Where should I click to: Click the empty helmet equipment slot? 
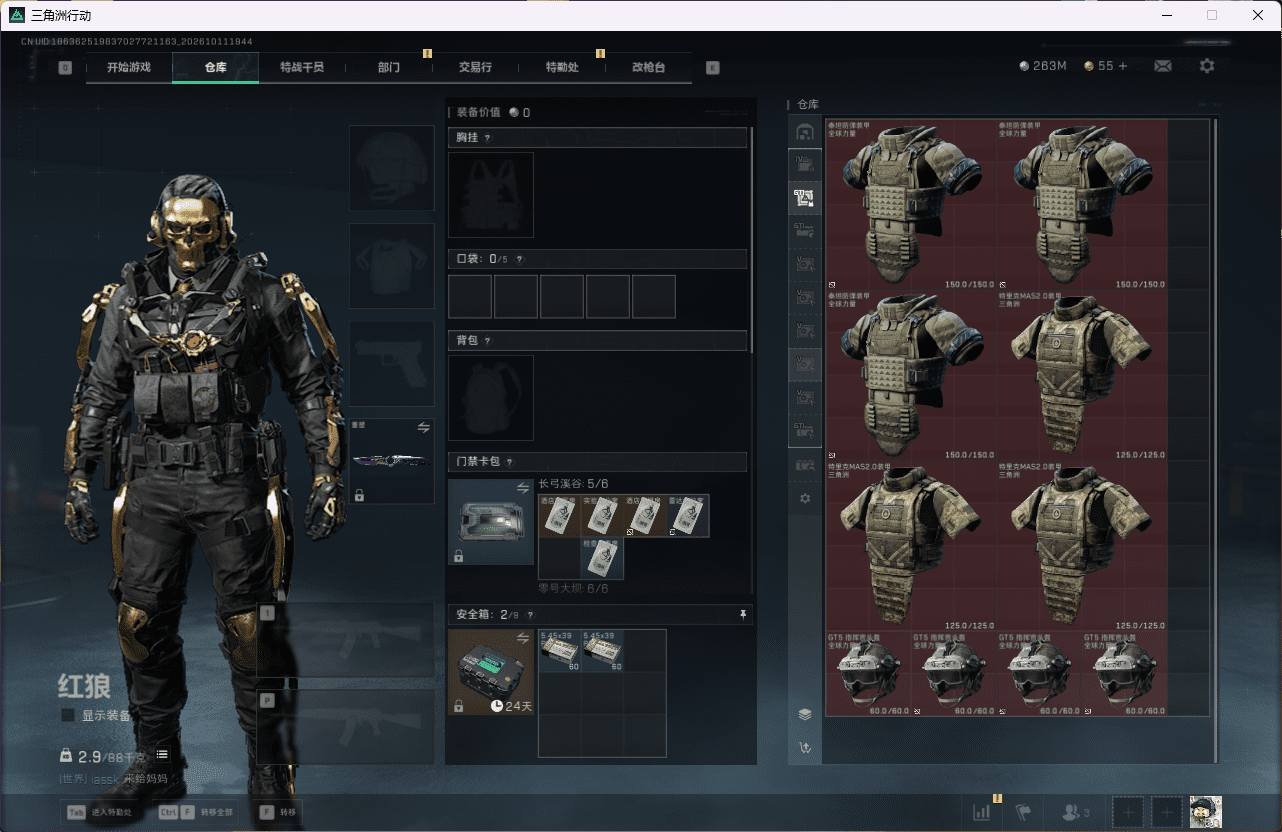391,167
